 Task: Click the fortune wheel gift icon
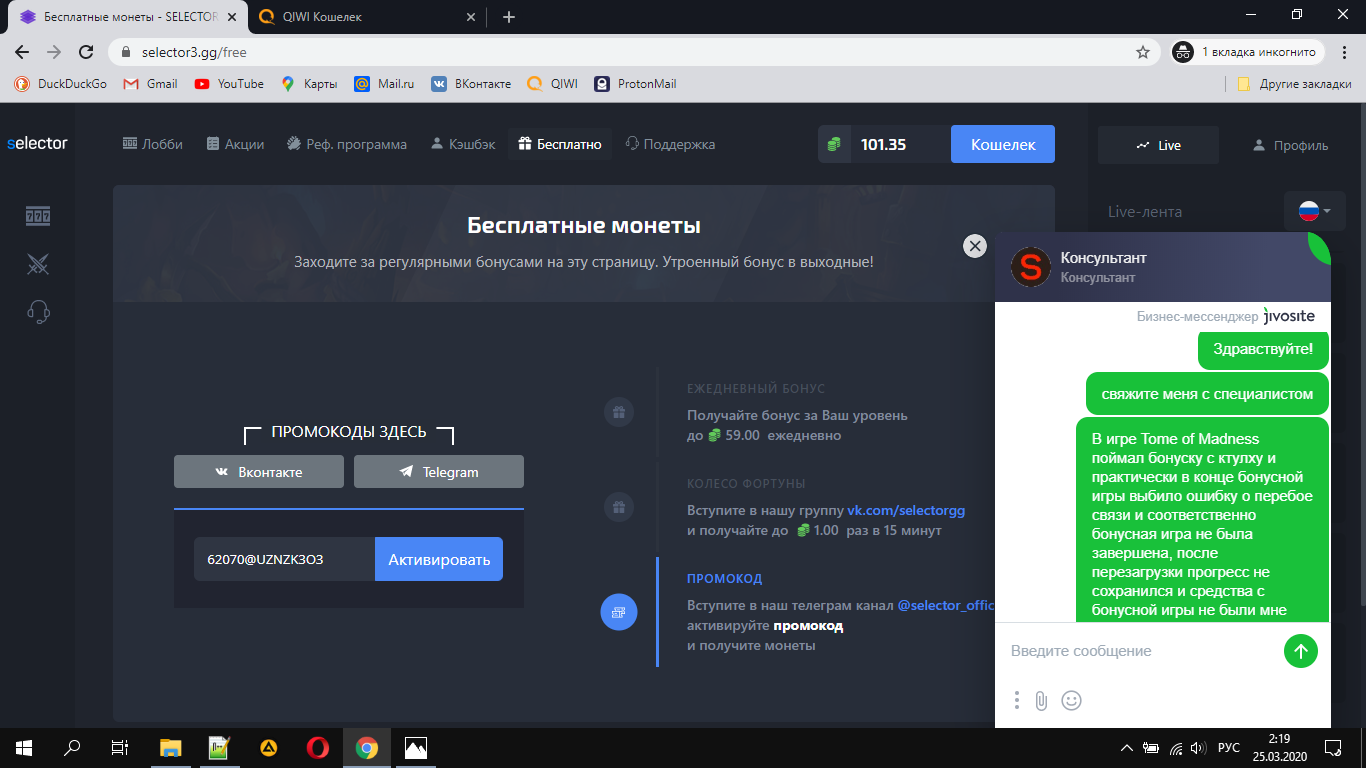point(619,507)
